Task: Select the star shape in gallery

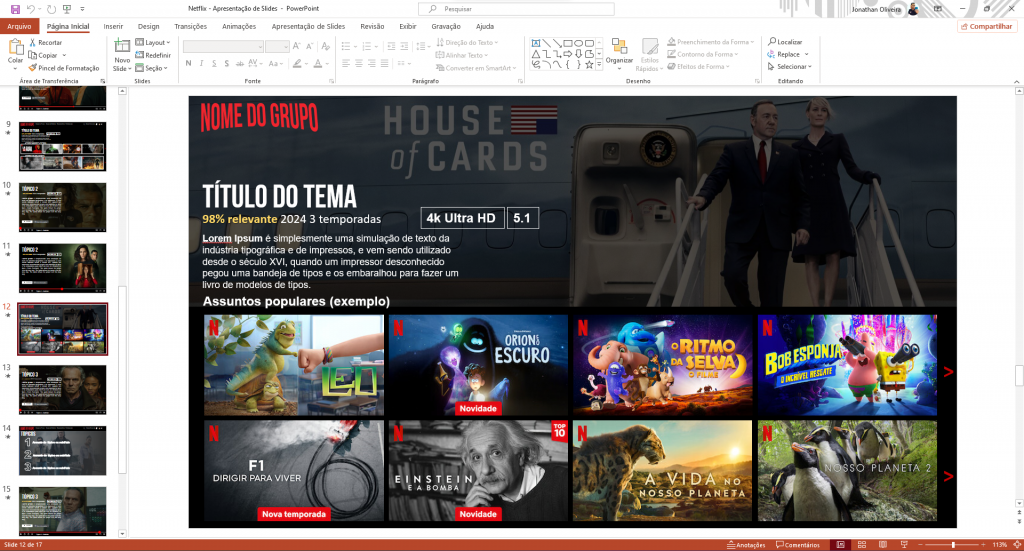Action: pos(589,65)
